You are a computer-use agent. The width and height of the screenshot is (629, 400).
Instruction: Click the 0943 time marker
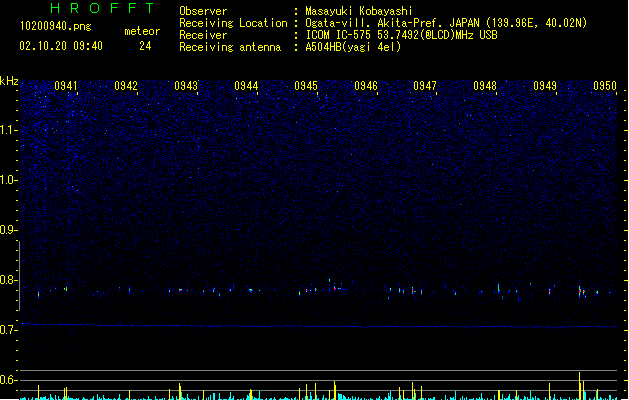186,86
